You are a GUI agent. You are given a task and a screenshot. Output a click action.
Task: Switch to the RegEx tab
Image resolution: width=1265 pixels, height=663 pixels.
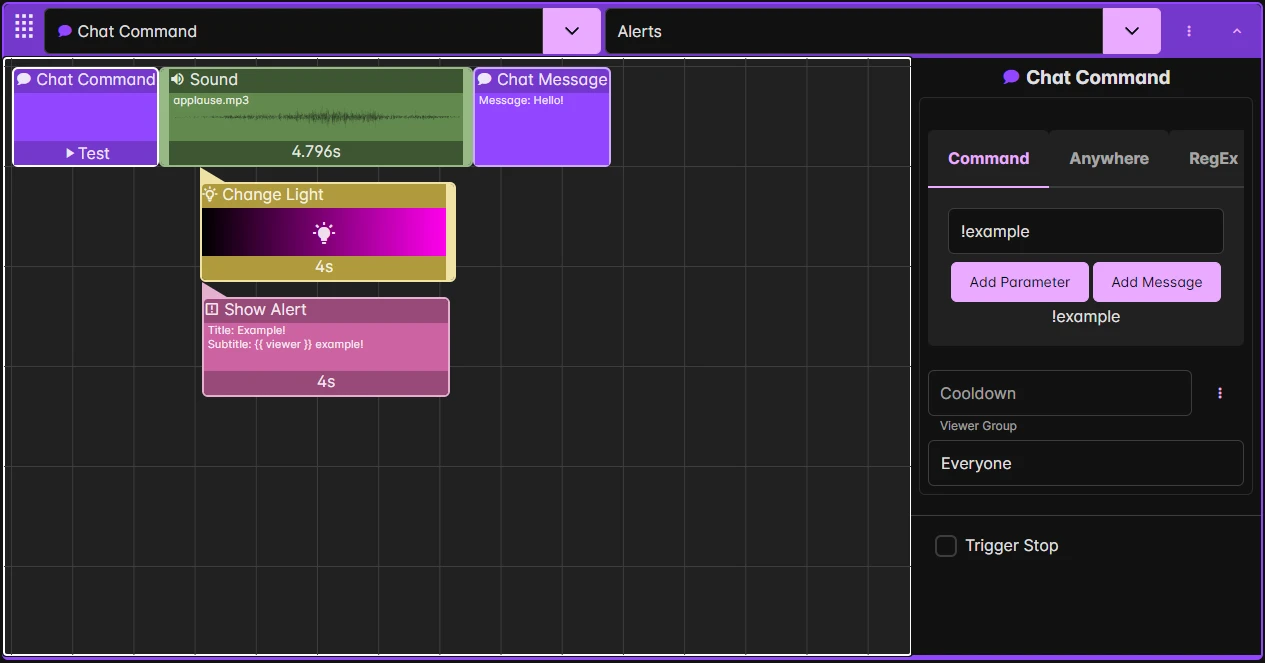coord(1208,158)
